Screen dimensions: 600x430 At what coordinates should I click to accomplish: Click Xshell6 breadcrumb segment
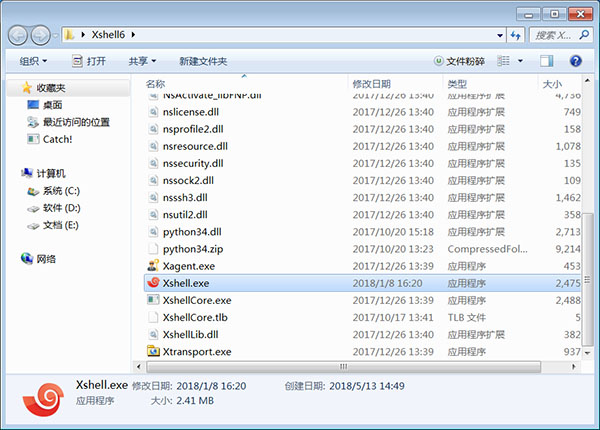(x=108, y=35)
